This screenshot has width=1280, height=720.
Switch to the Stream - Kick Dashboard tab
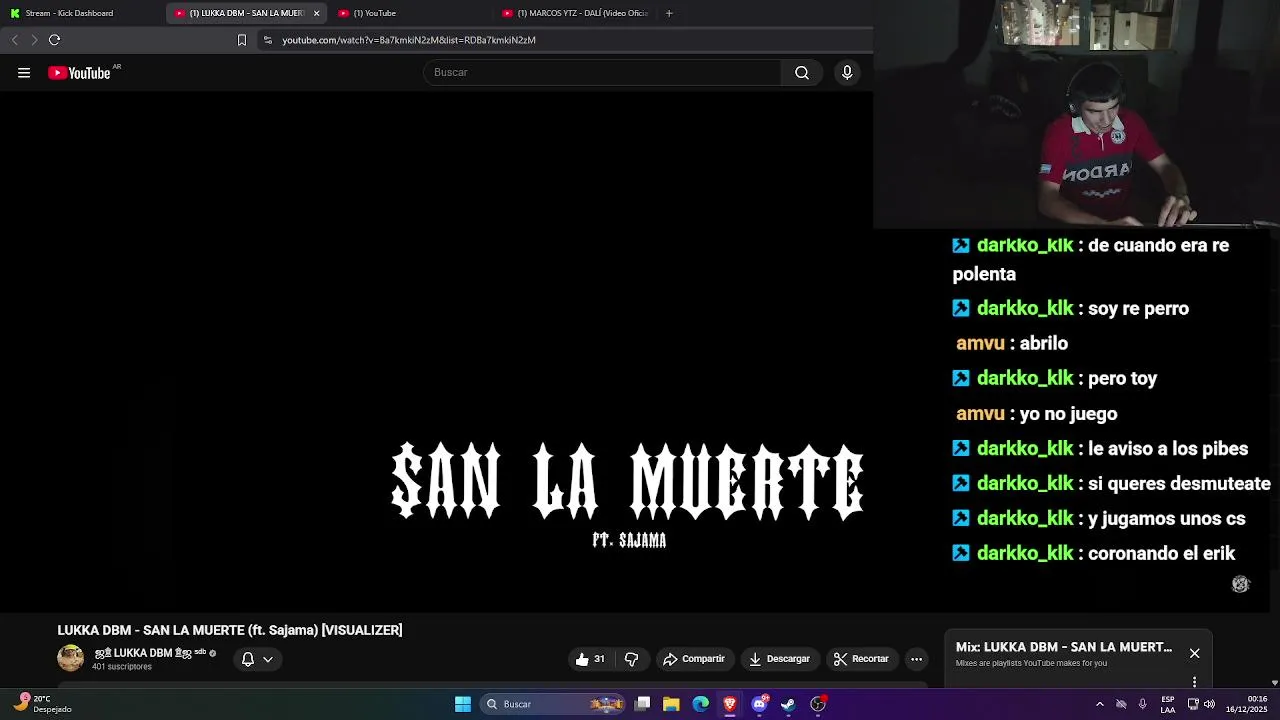[x=80, y=13]
